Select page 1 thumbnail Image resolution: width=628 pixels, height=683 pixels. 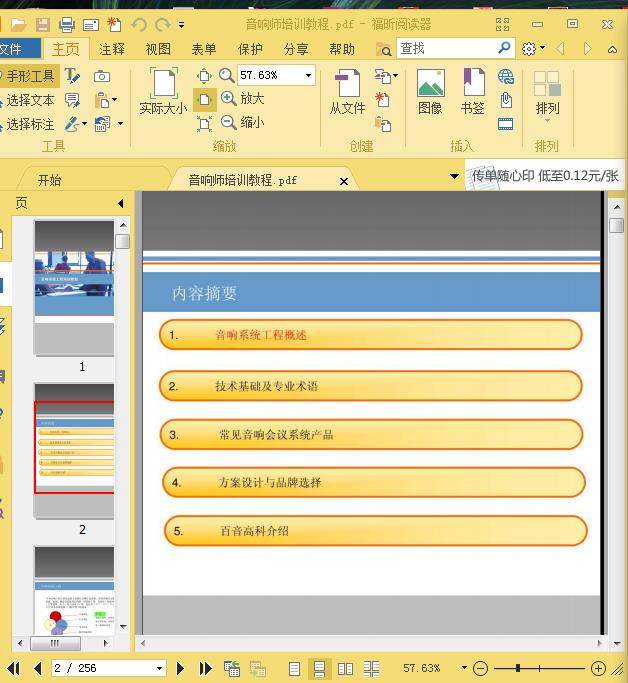pos(74,288)
